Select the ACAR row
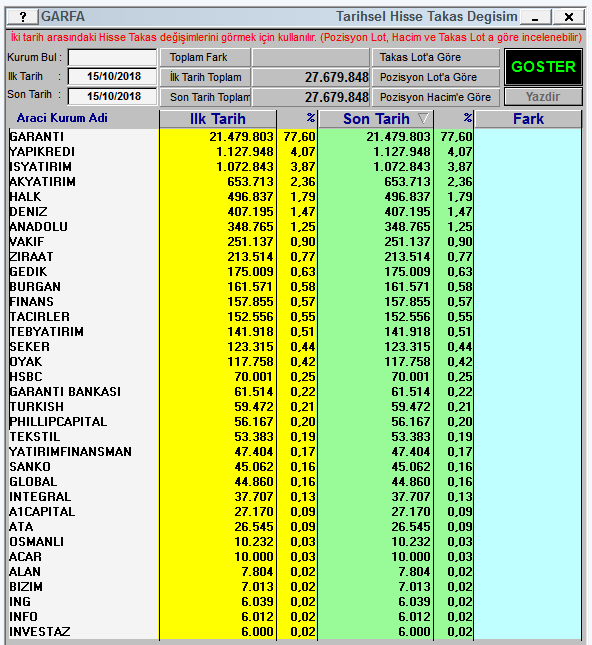592x645 pixels. coord(295,557)
